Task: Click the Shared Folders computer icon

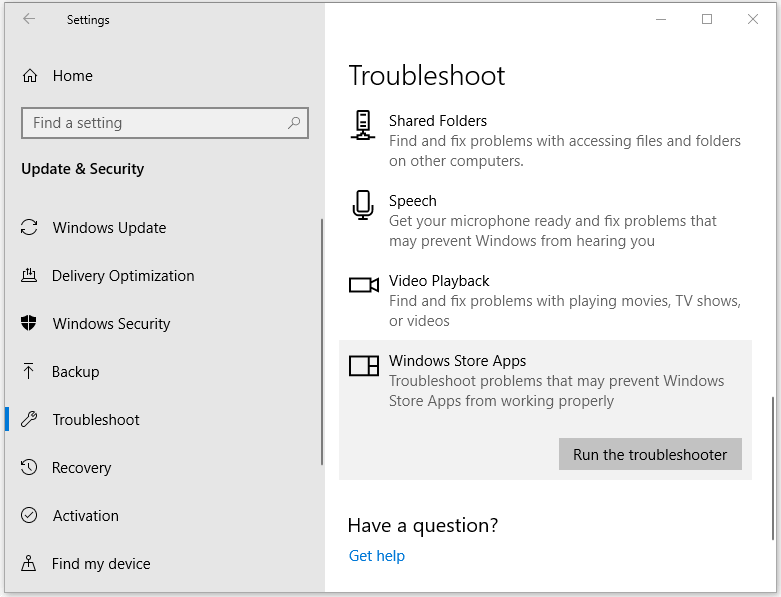Action: pyautogui.click(x=363, y=125)
